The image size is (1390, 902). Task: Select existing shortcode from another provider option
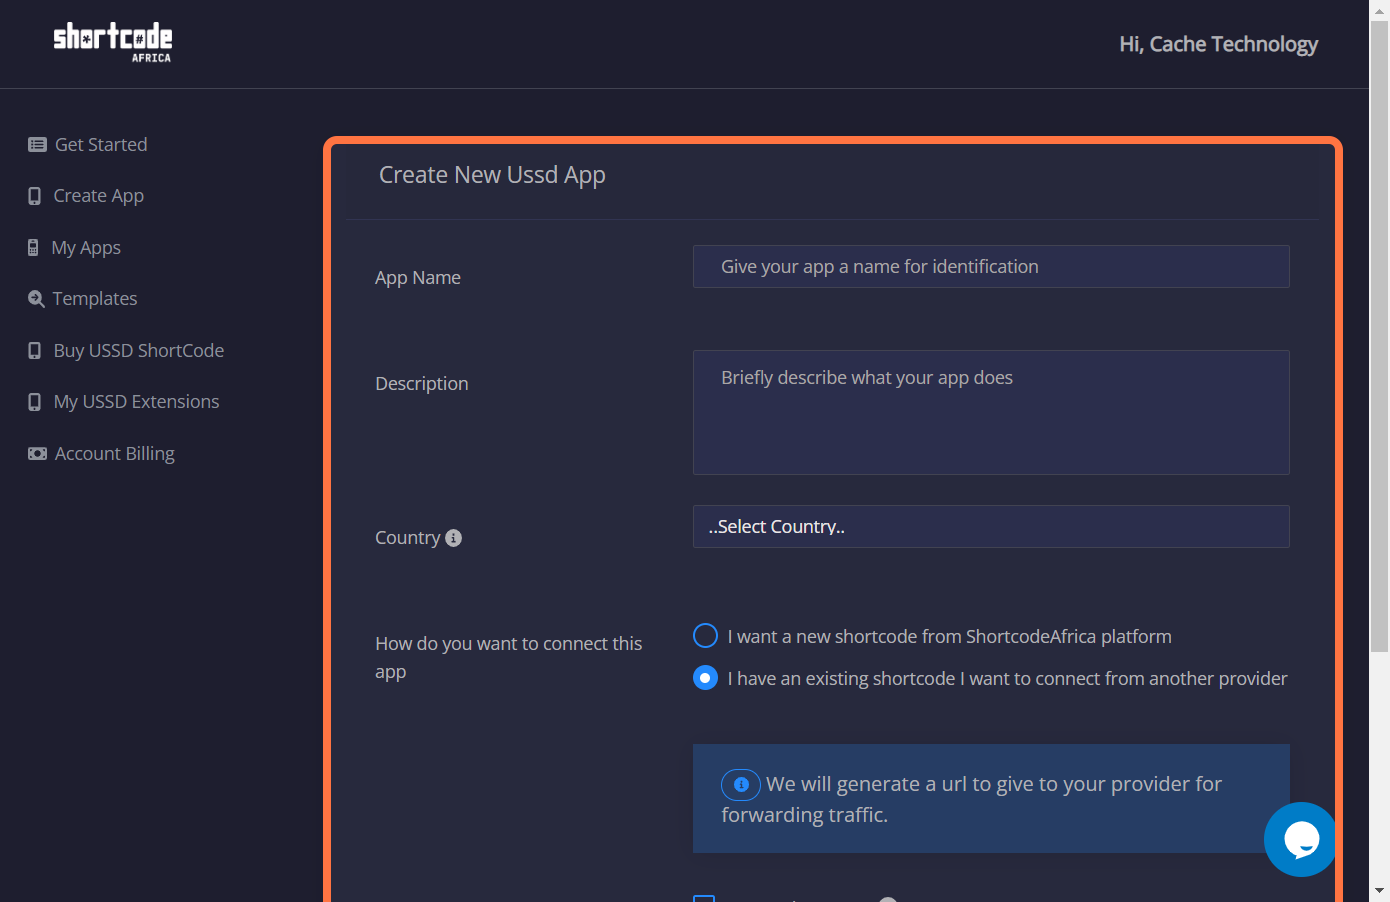point(705,678)
